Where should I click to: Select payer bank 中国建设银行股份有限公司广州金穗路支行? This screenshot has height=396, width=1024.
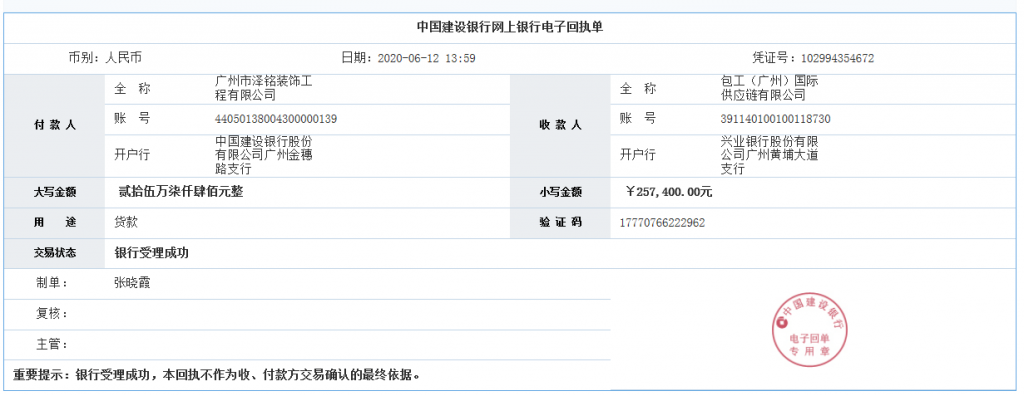(263, 156)
